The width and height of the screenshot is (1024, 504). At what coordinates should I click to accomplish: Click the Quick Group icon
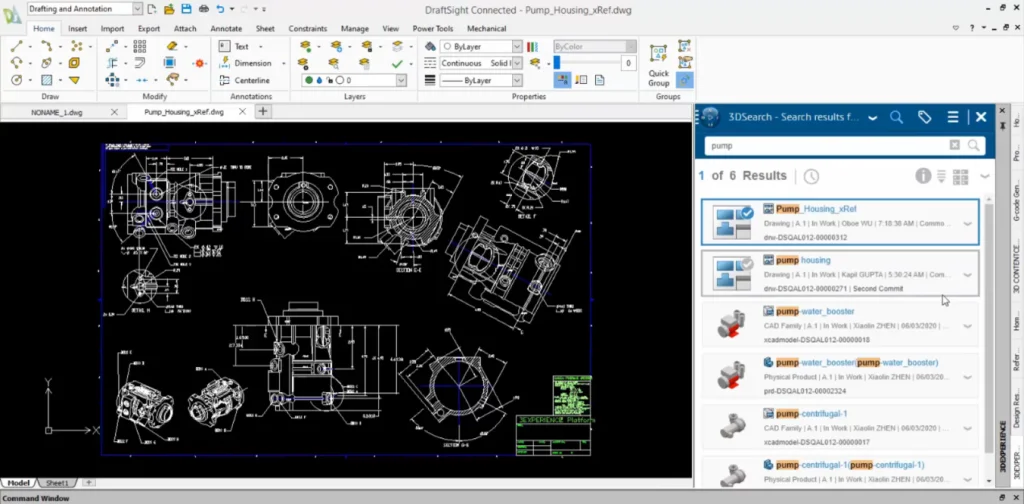click(658, 53)
